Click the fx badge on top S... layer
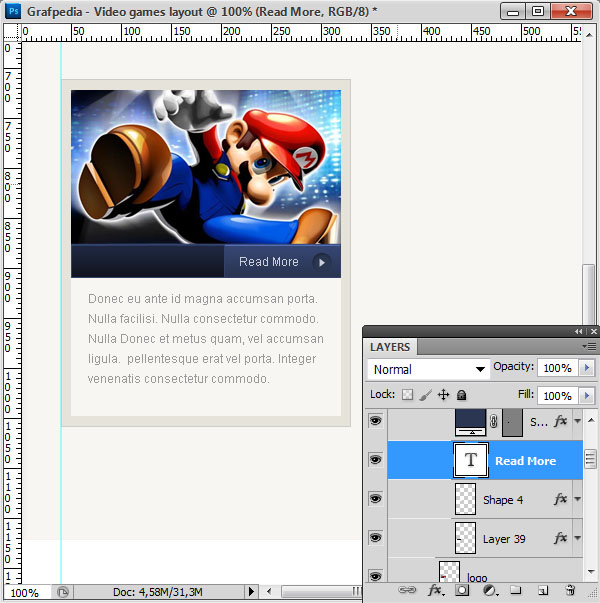This screenshot has height=603, width=600. (x=560, y=421)
